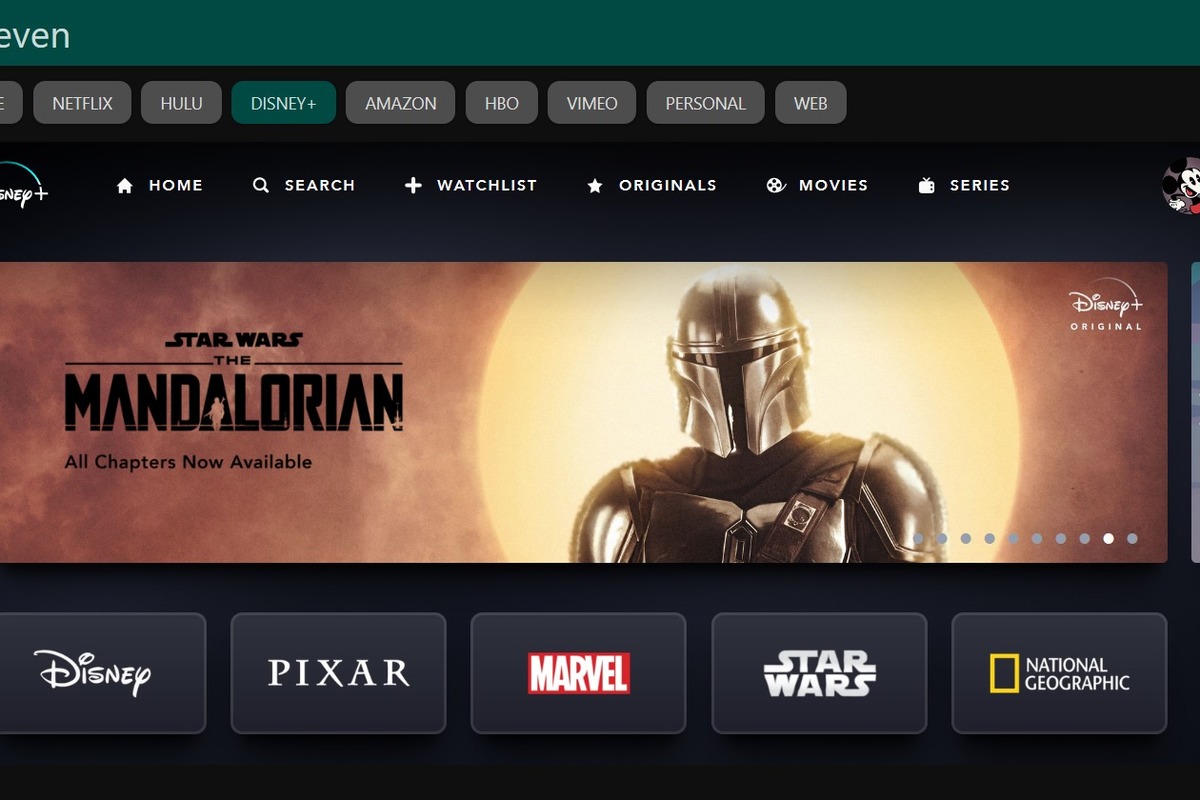The height and width of the screenshot is (800, 1200).
Task: Open SERIES with the TV icon
Action: [964, 185]
